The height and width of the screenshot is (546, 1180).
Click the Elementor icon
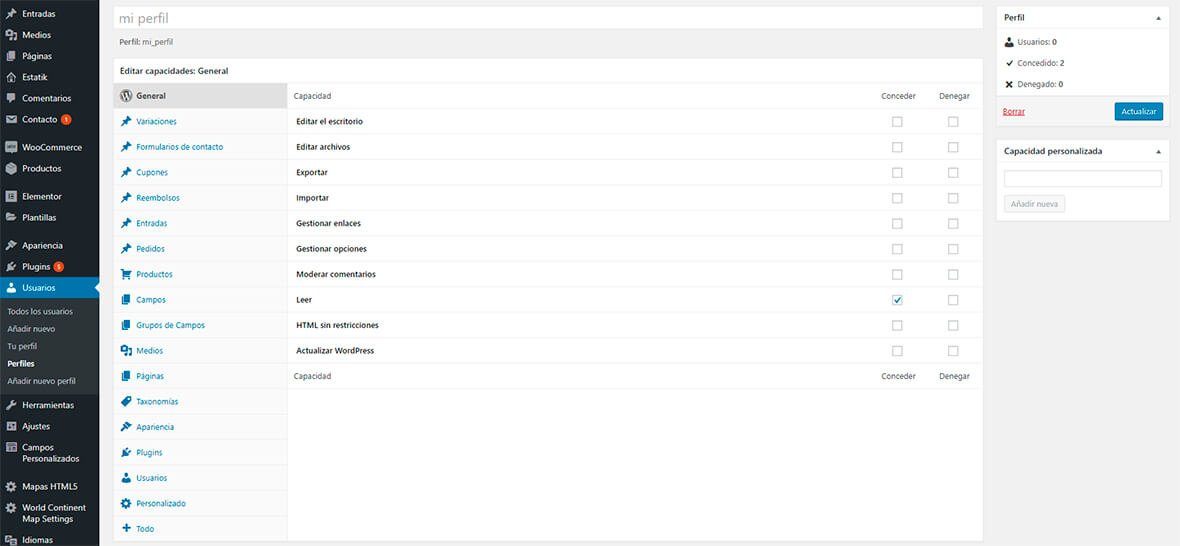[11, 196]
